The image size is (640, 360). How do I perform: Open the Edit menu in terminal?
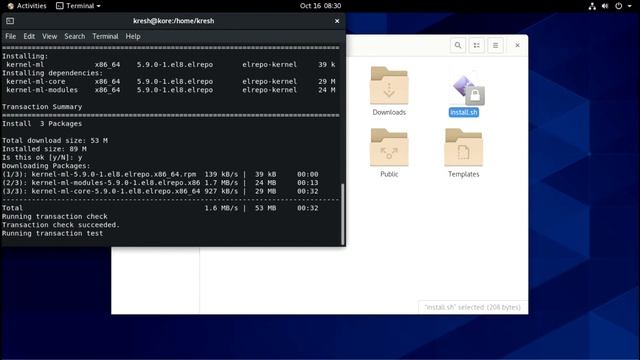29,36
